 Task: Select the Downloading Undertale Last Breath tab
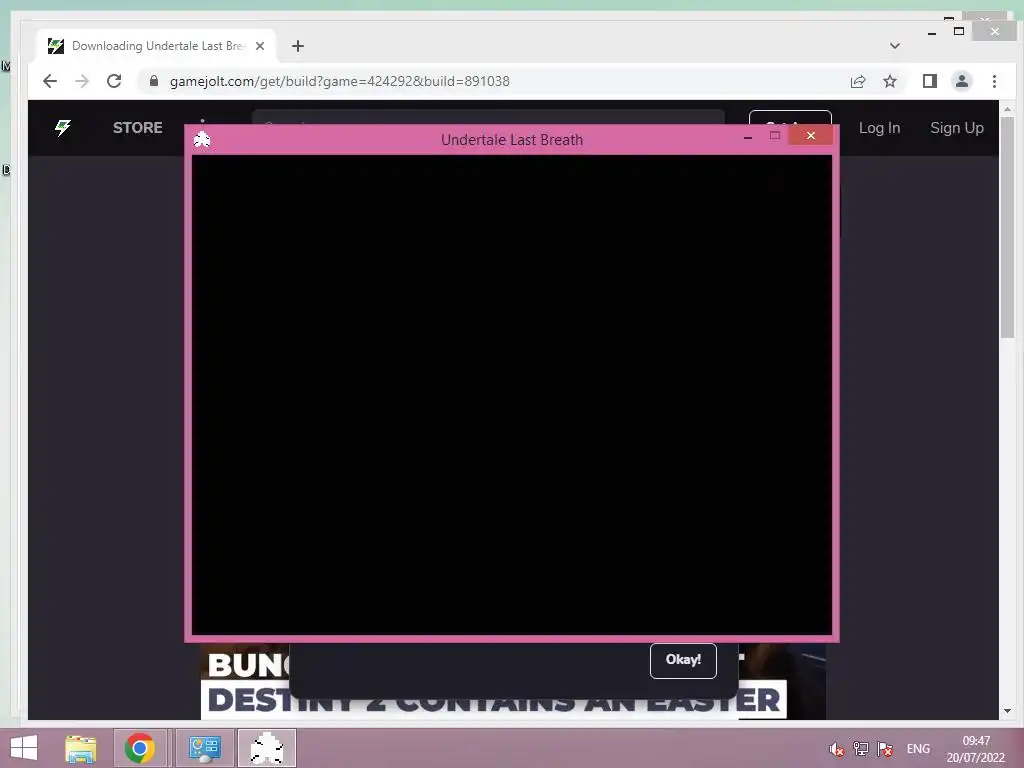click(x=157, y=46)
